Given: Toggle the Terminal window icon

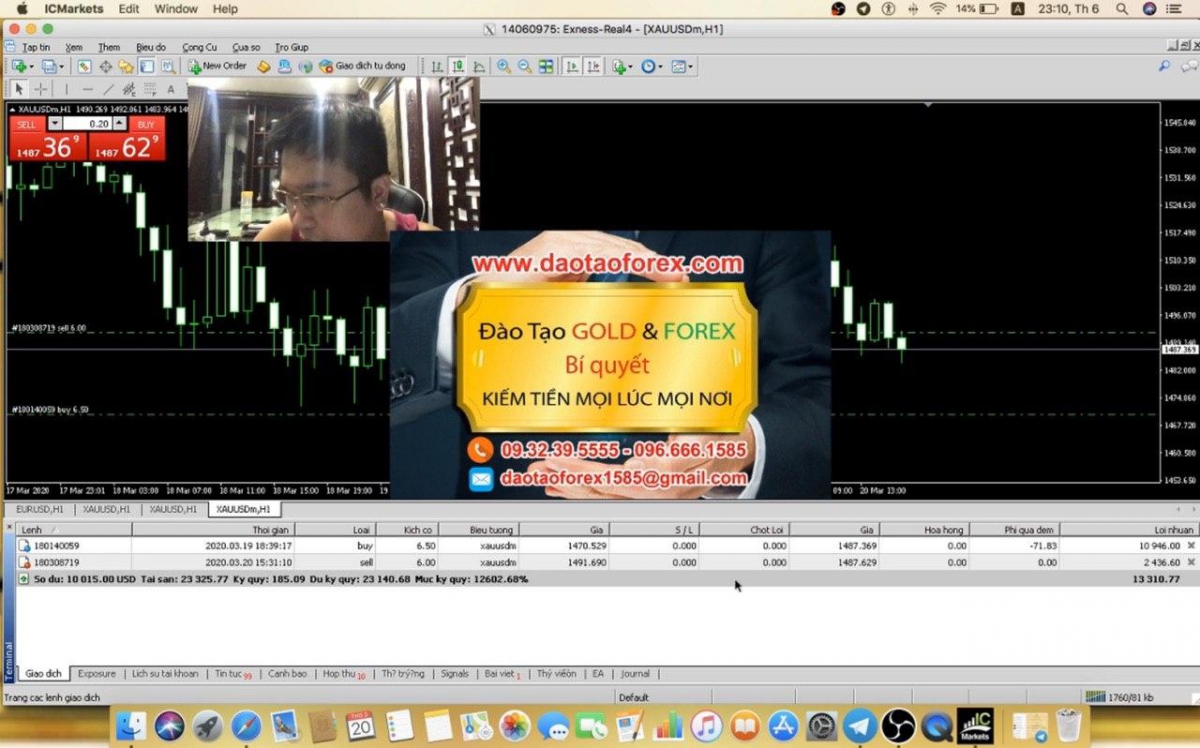Looking at the screenshot, I should point(147,67).
